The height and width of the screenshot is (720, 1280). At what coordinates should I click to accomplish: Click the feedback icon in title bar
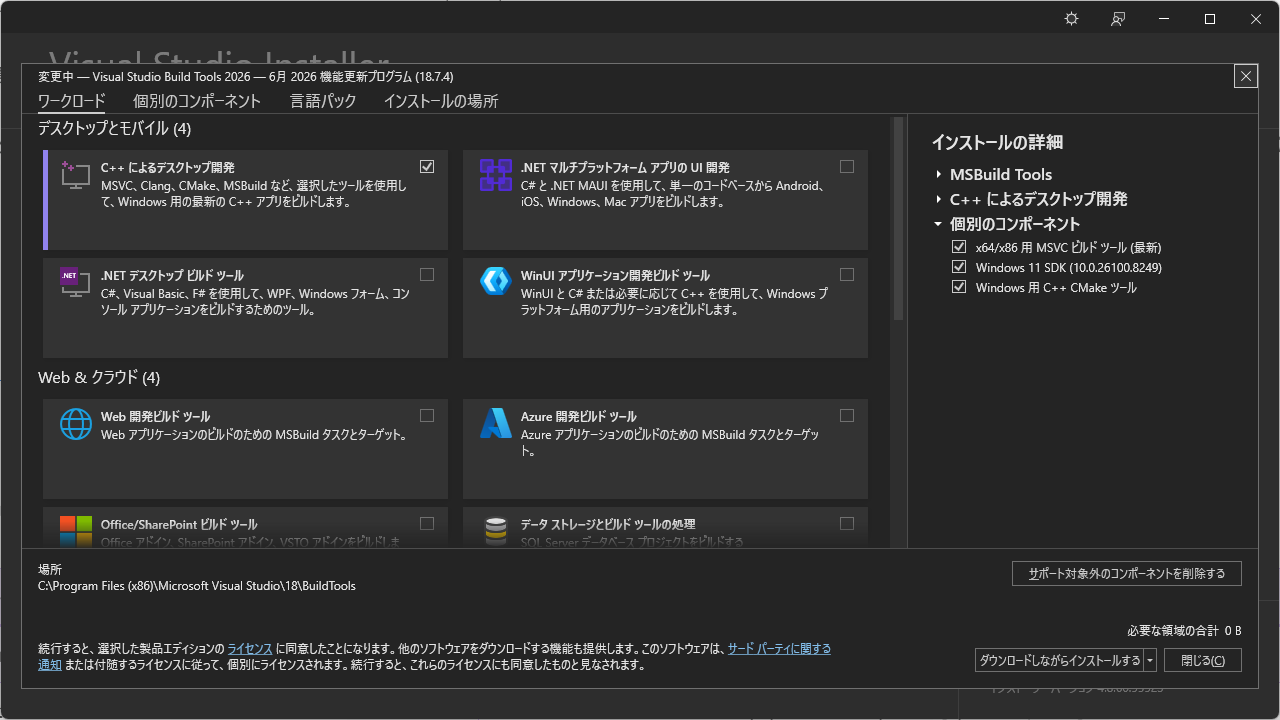(x=1118, y=19)
